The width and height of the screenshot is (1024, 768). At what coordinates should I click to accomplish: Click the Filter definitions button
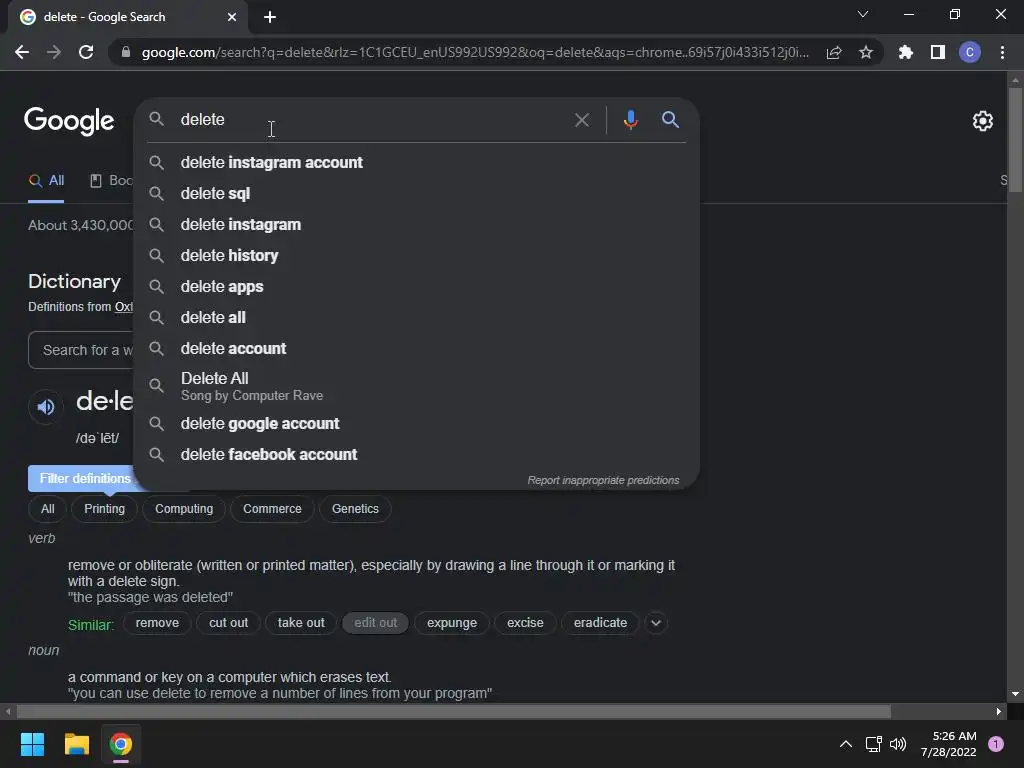pyautogui.click(x=81, y=479)
